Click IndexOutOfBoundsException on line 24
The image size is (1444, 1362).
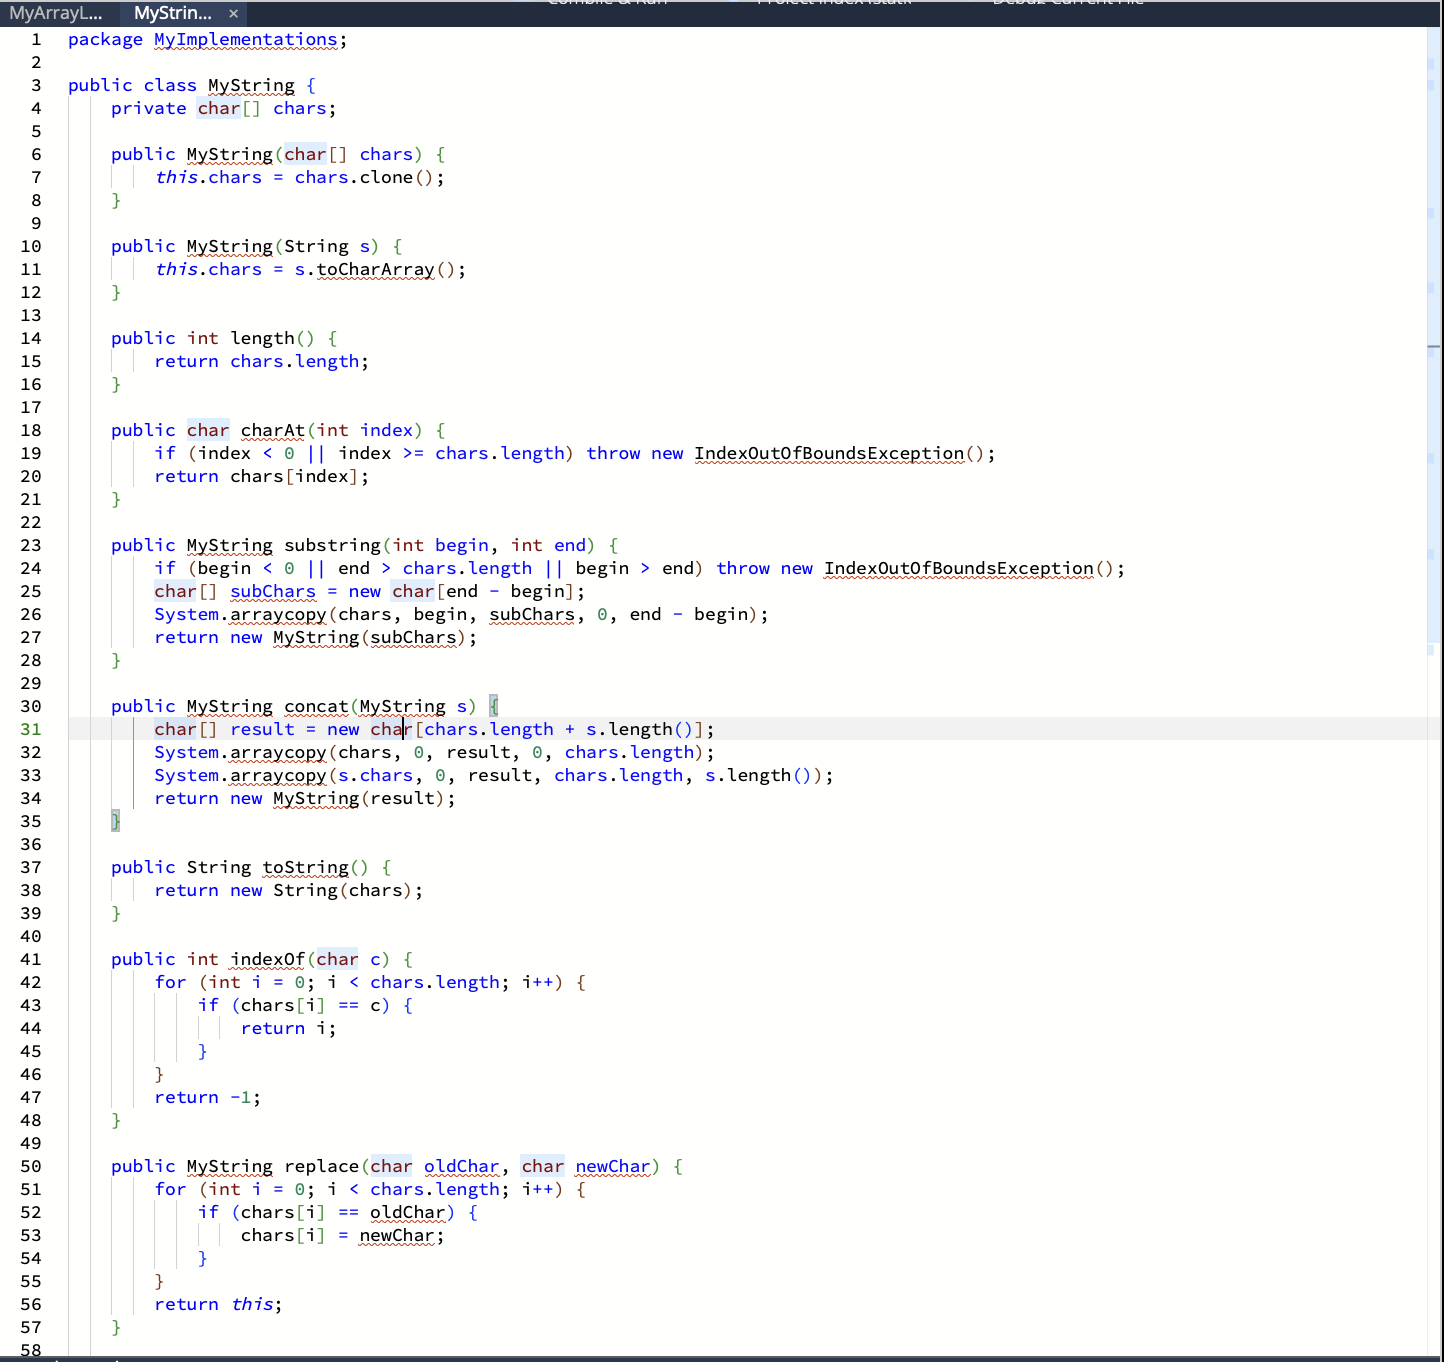959,568
